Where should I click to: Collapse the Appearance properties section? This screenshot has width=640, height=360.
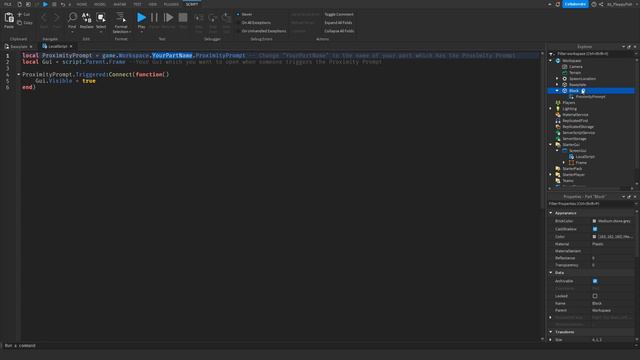tap(551, 213)
